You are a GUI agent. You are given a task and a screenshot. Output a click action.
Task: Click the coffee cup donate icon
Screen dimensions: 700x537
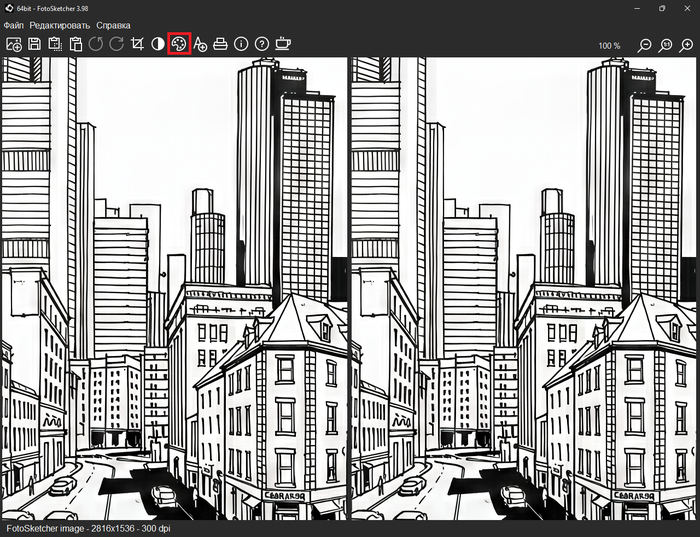click(x=283, y=44)
